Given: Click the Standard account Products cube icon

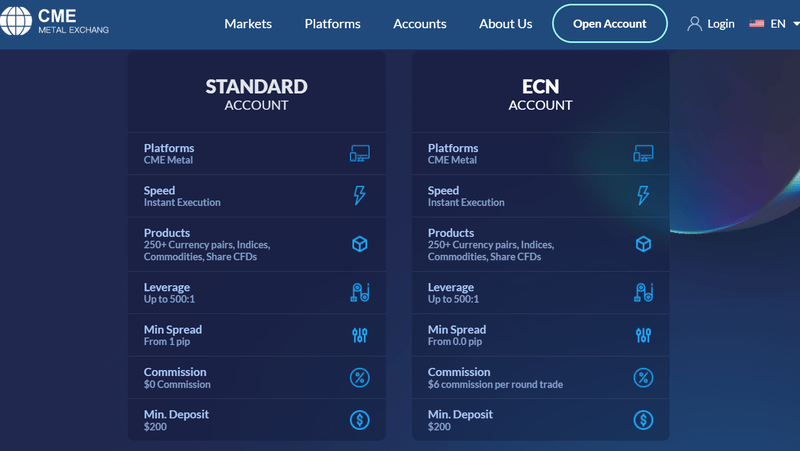Looking at the screenshot, I should tap(360, 244).
